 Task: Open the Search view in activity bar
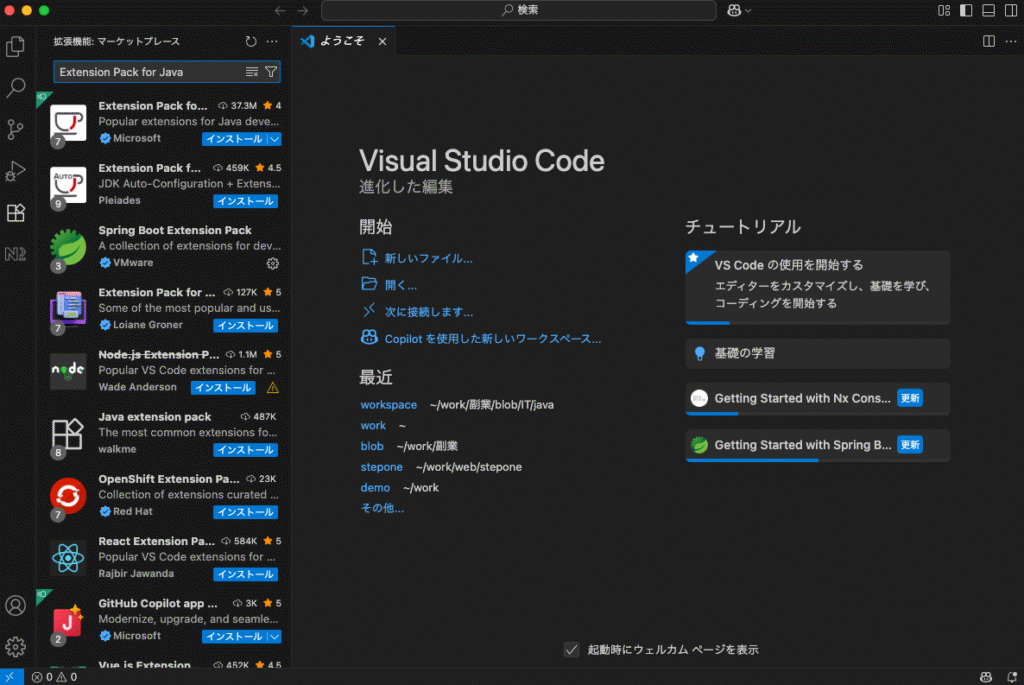tap(15, 88)
